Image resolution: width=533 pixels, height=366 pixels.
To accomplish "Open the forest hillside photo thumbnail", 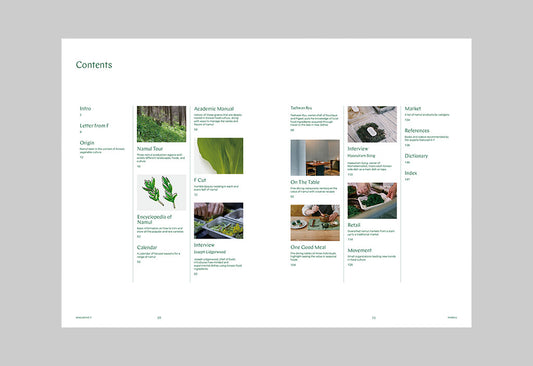I will [x=161, y=124].
